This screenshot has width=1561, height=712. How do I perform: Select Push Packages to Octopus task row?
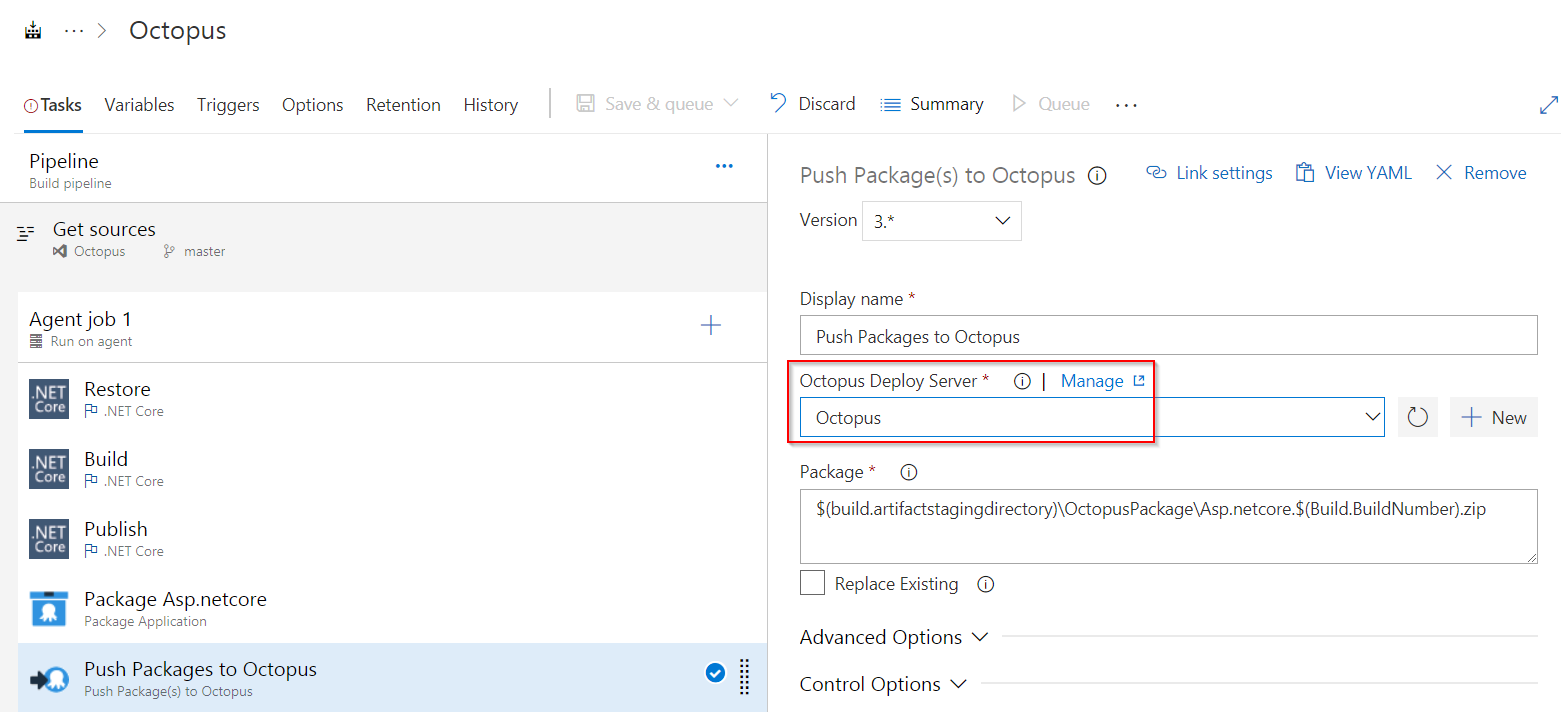pos(392,677)
